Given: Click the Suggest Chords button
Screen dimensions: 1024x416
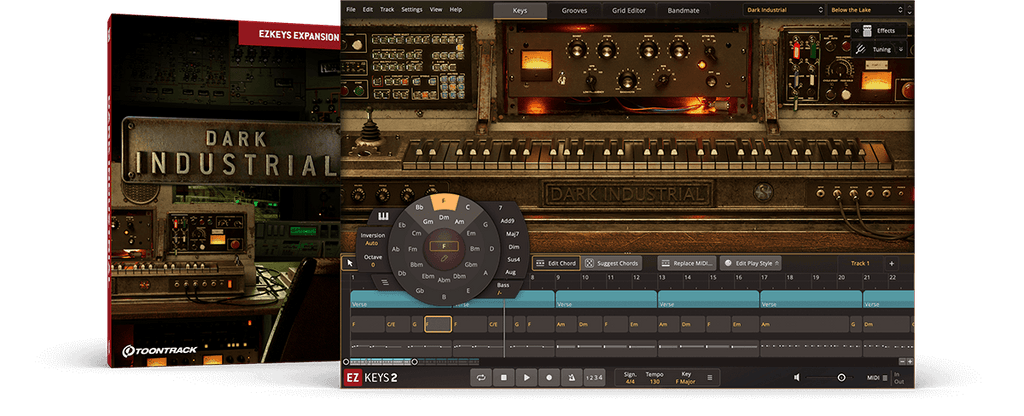Looking at the screenshot, I should [x=611, y=263].
